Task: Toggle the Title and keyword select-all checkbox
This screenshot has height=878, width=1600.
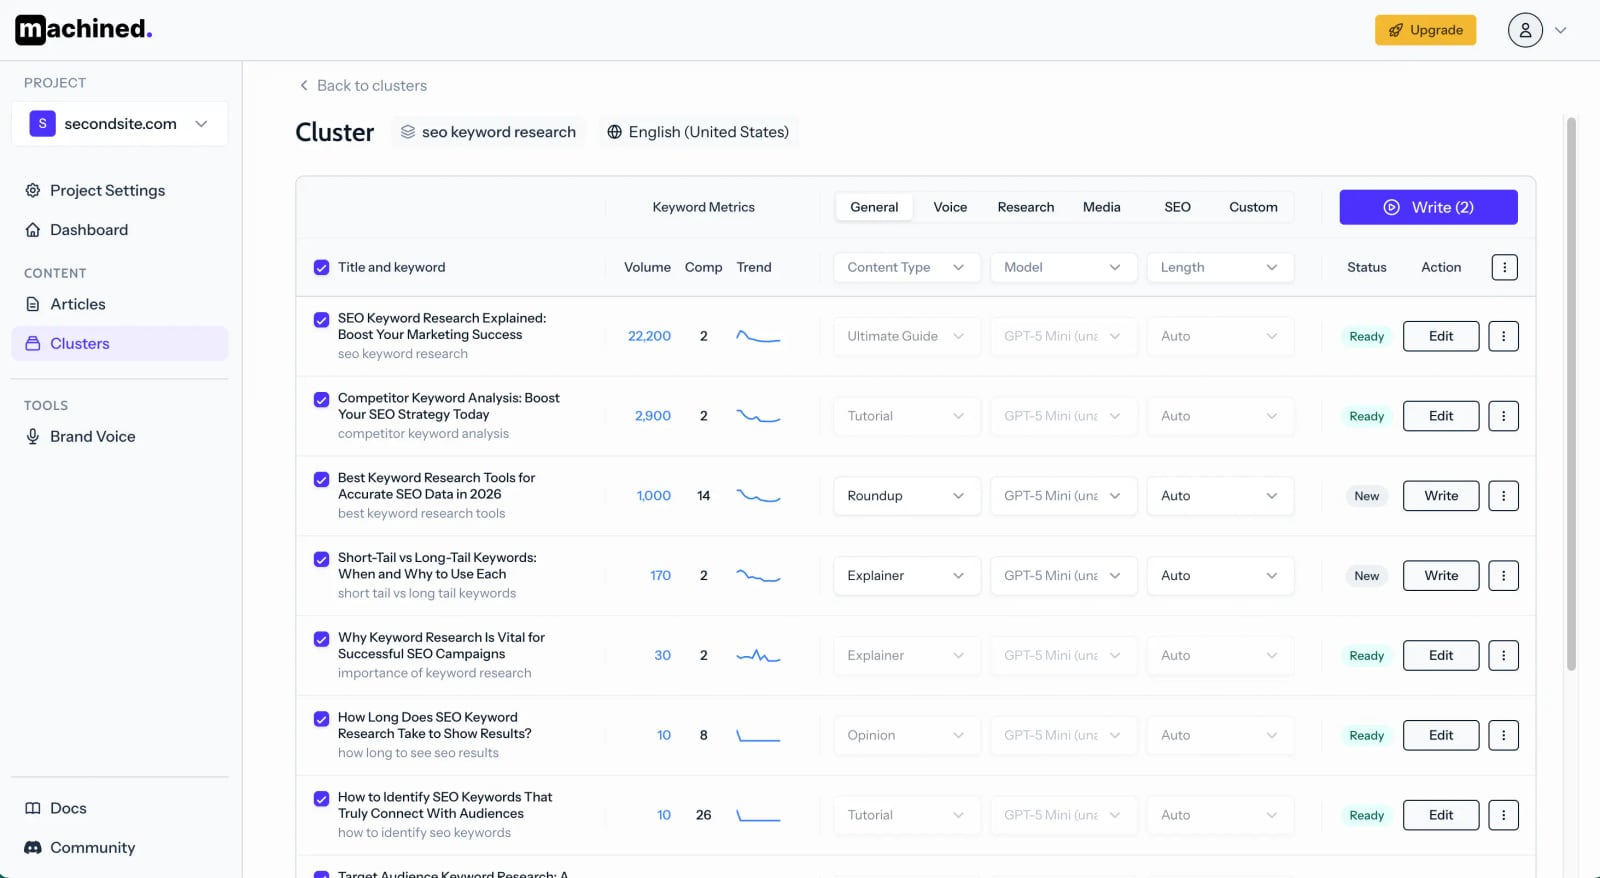Action: pos(321,268)
